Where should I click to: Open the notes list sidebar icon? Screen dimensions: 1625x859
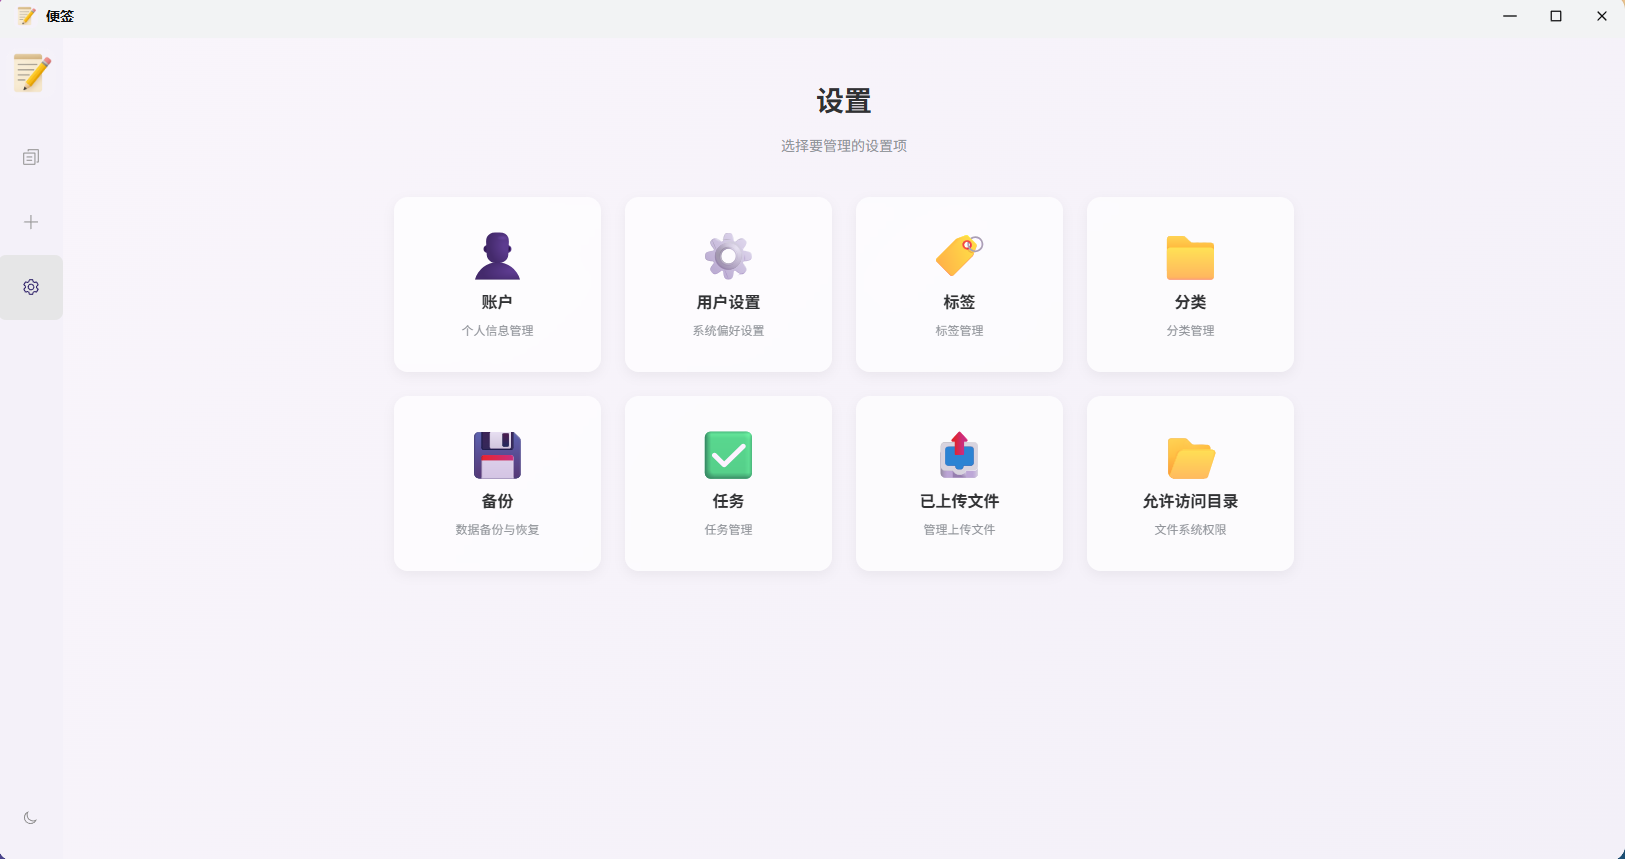(31, 157)
